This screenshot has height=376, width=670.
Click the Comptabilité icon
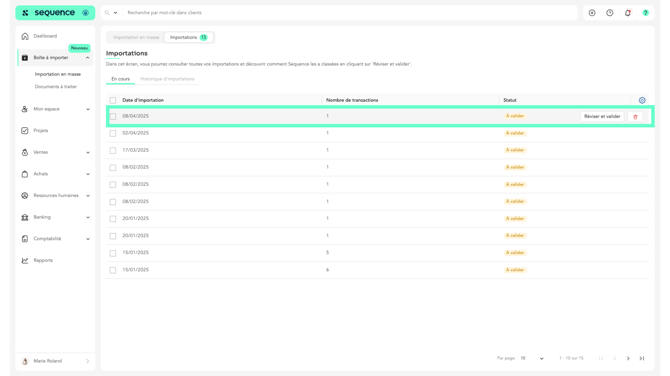[25, 239]
